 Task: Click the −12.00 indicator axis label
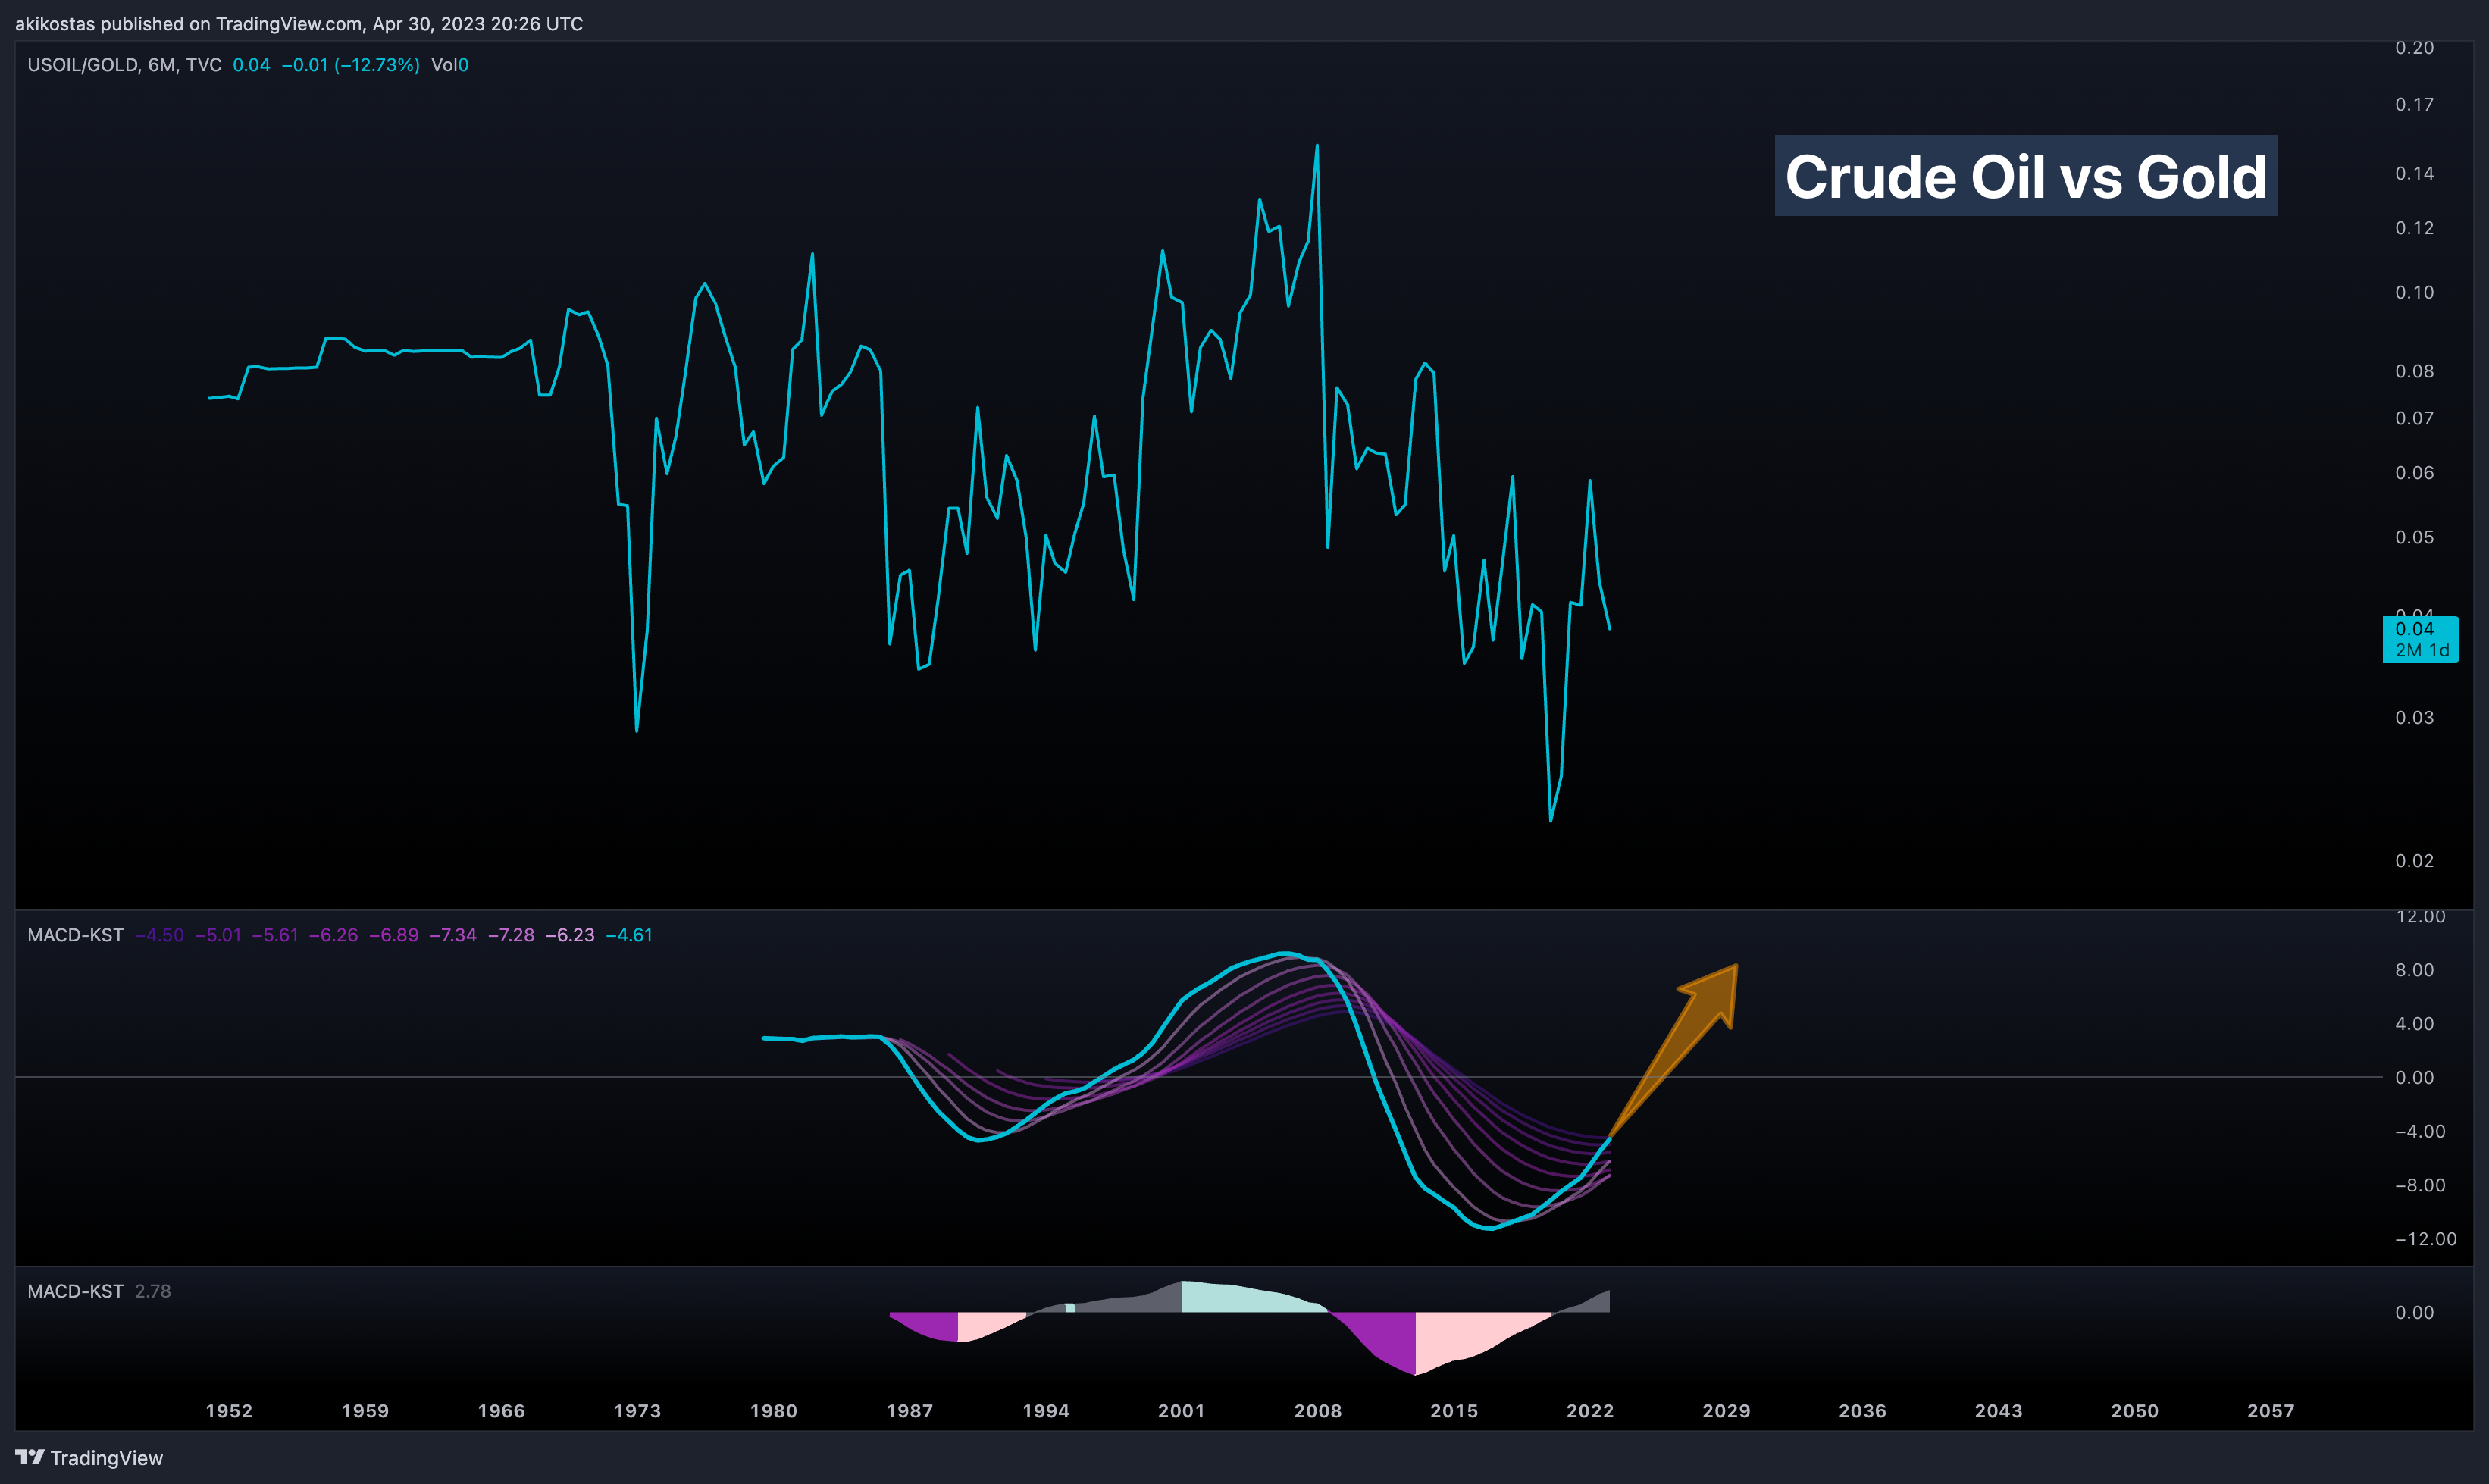(2425, 1240)
